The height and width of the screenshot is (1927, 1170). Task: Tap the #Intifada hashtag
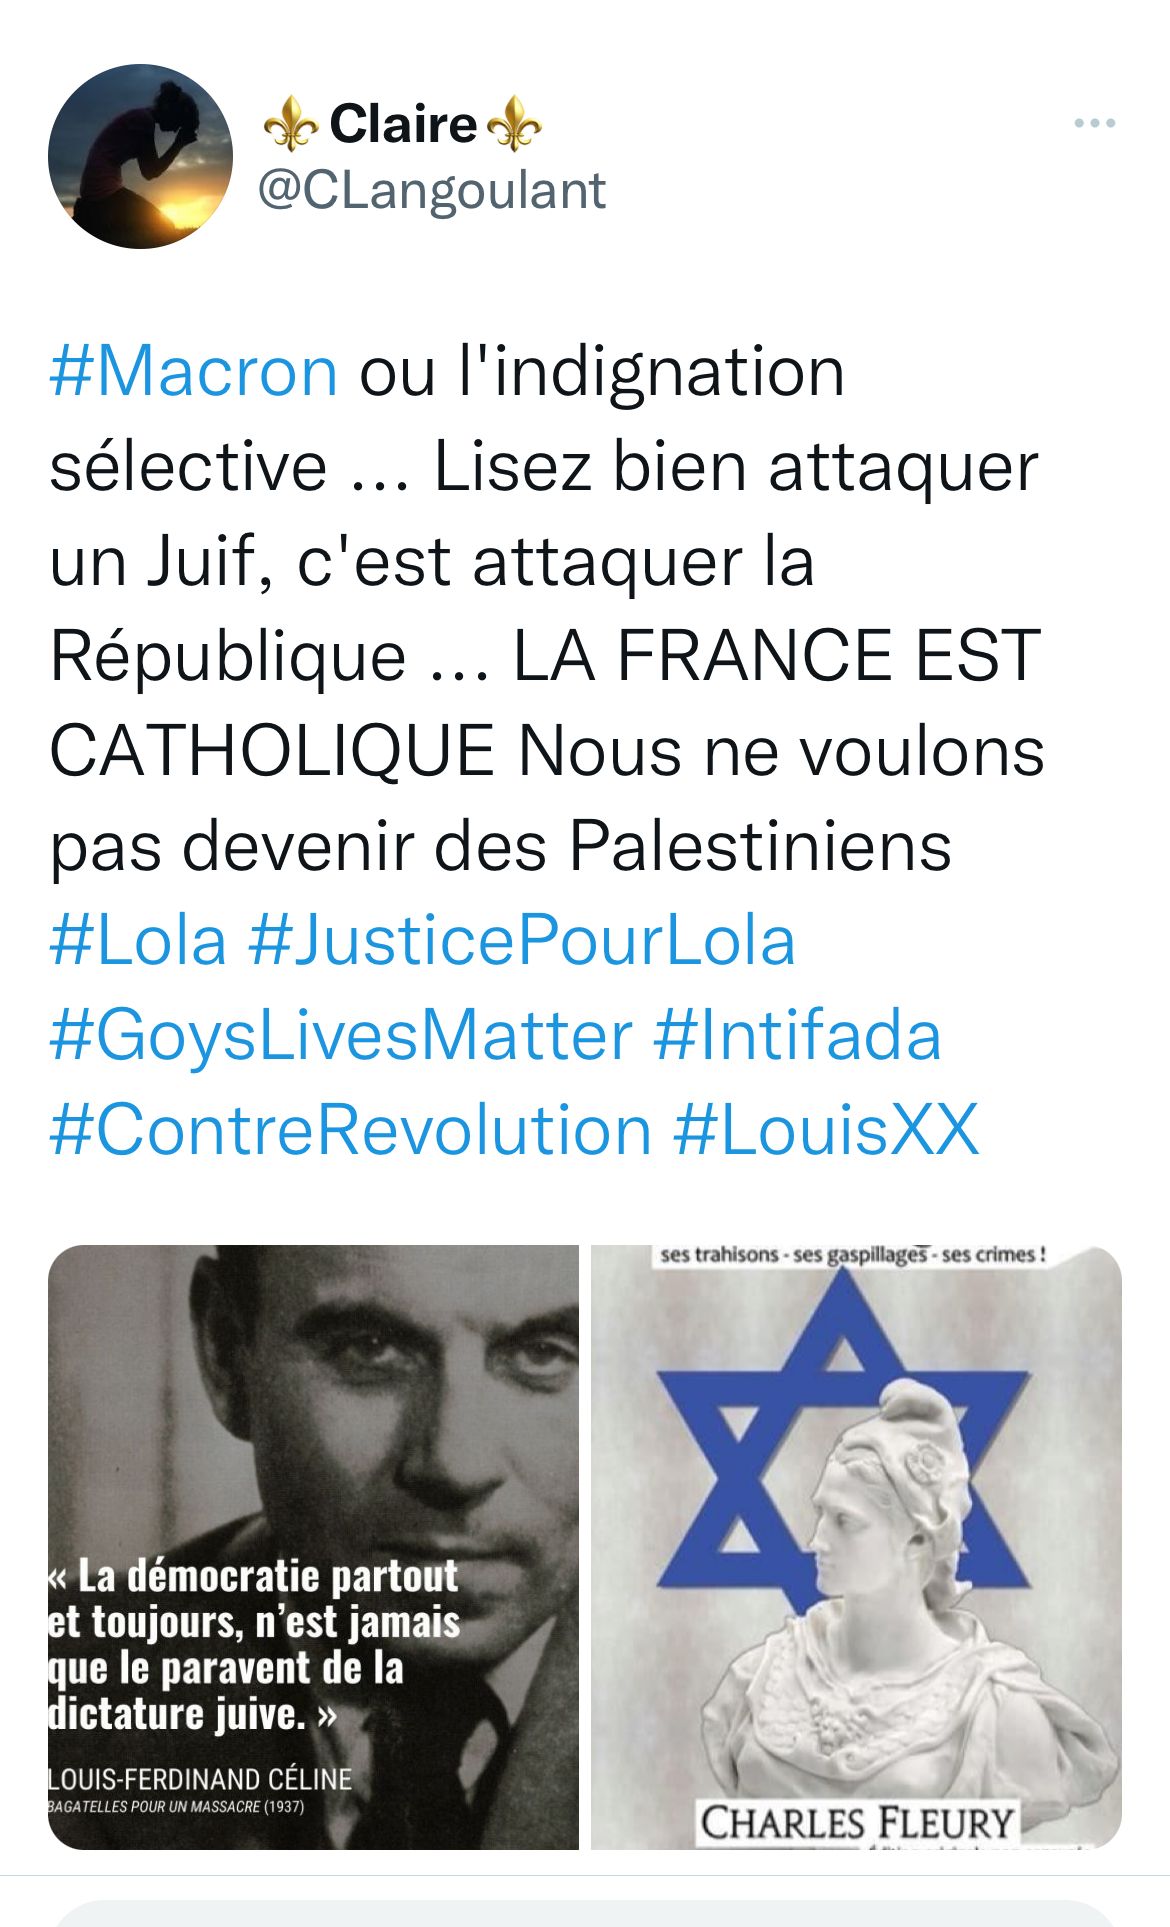pyautogui.click(x=797, y=1036)
